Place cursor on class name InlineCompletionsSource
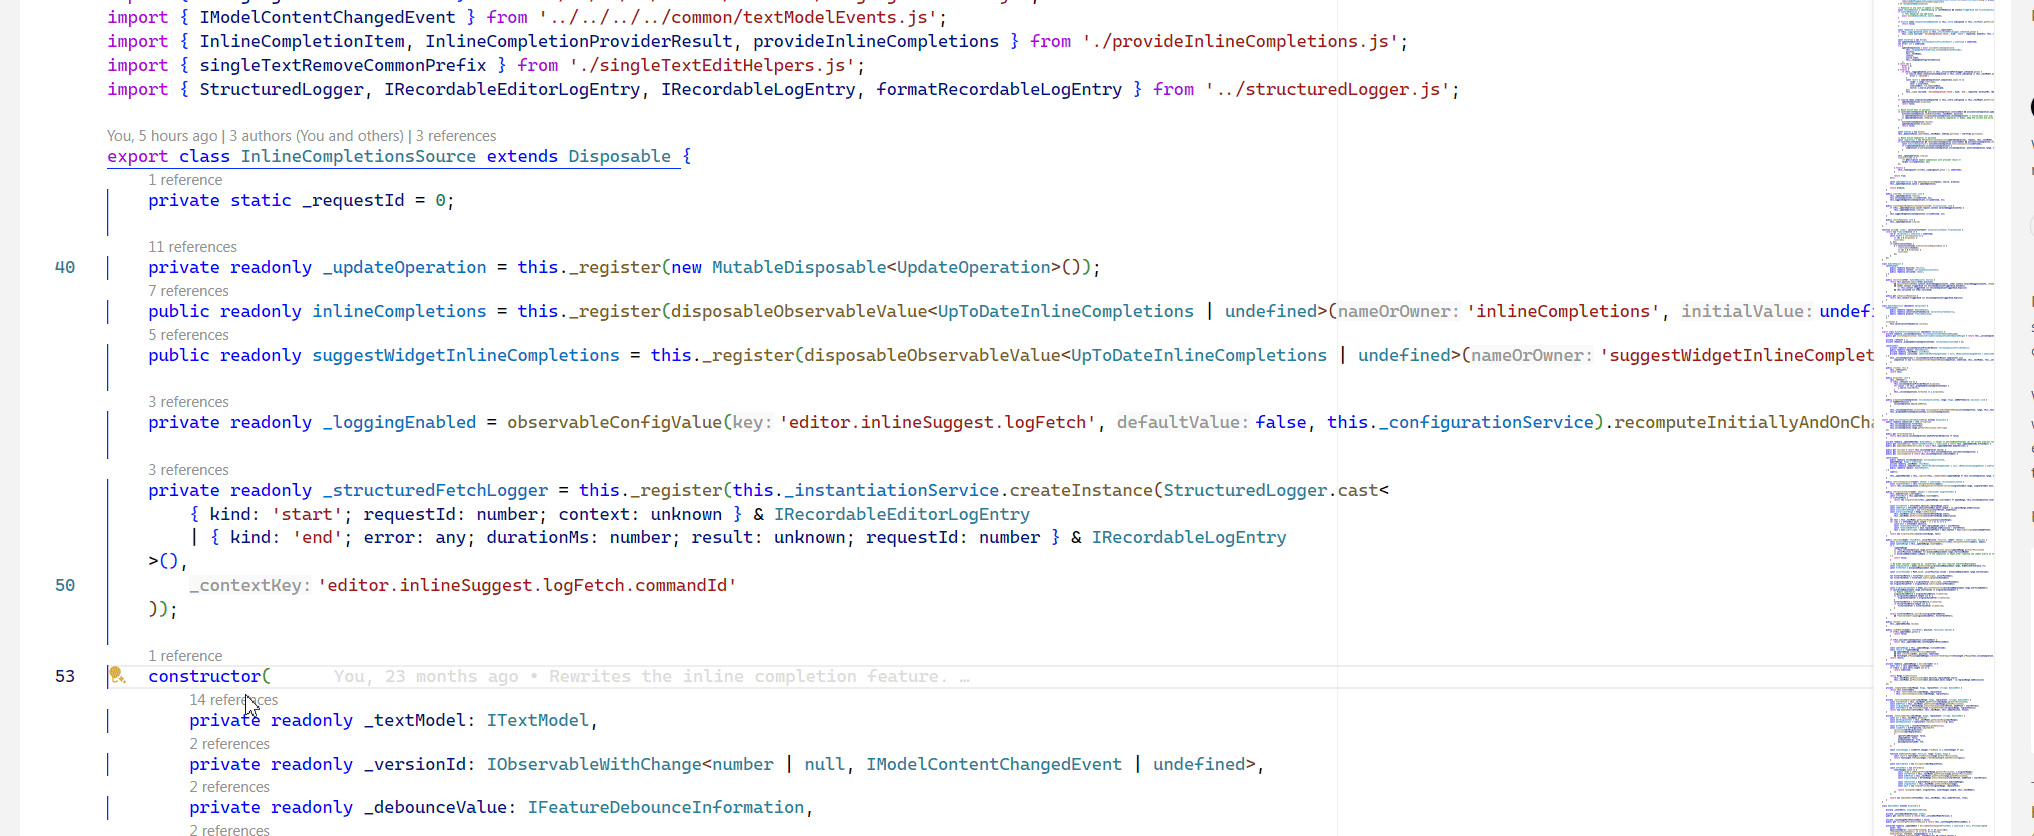The width and height of the screenshot is (2034, 836). point(358,156)
